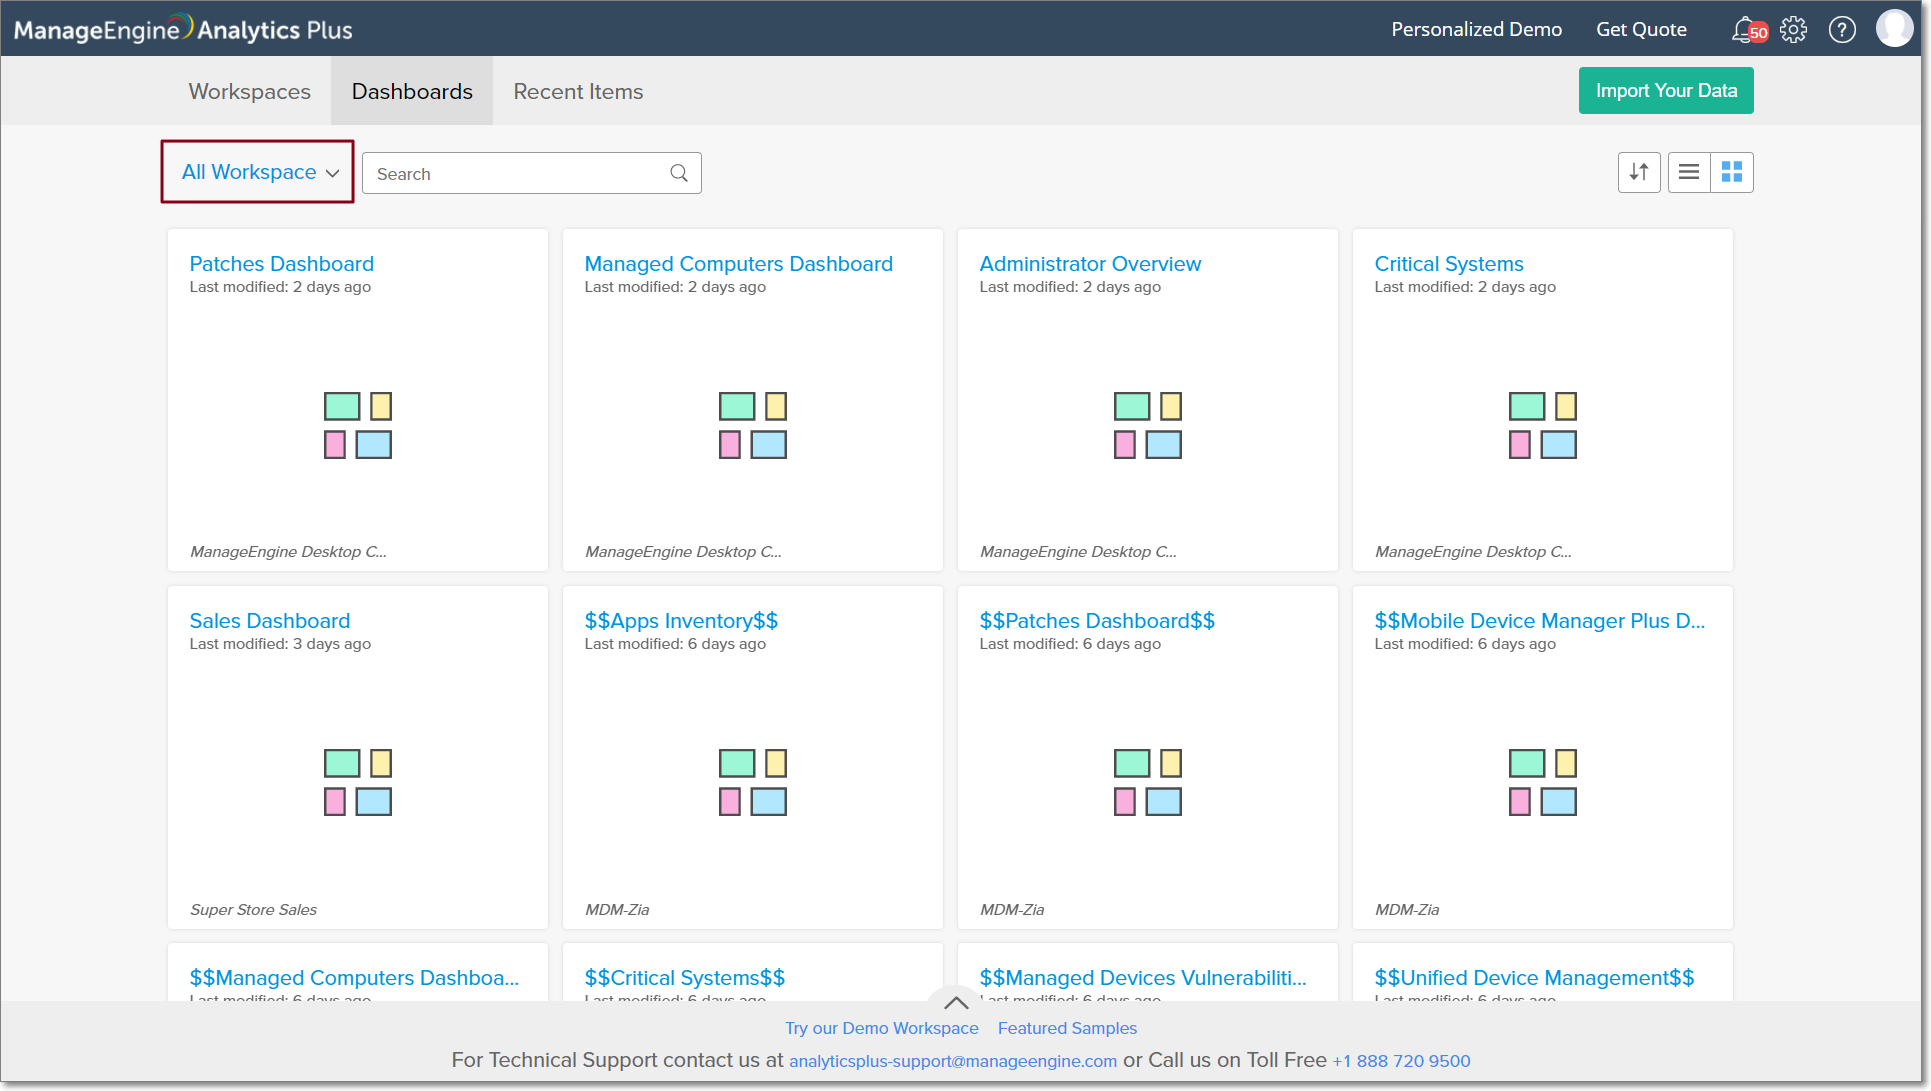Viewport: 1931px width, 1091px height.
Task: Select the Dashboards tab
Action: (412, 91)
